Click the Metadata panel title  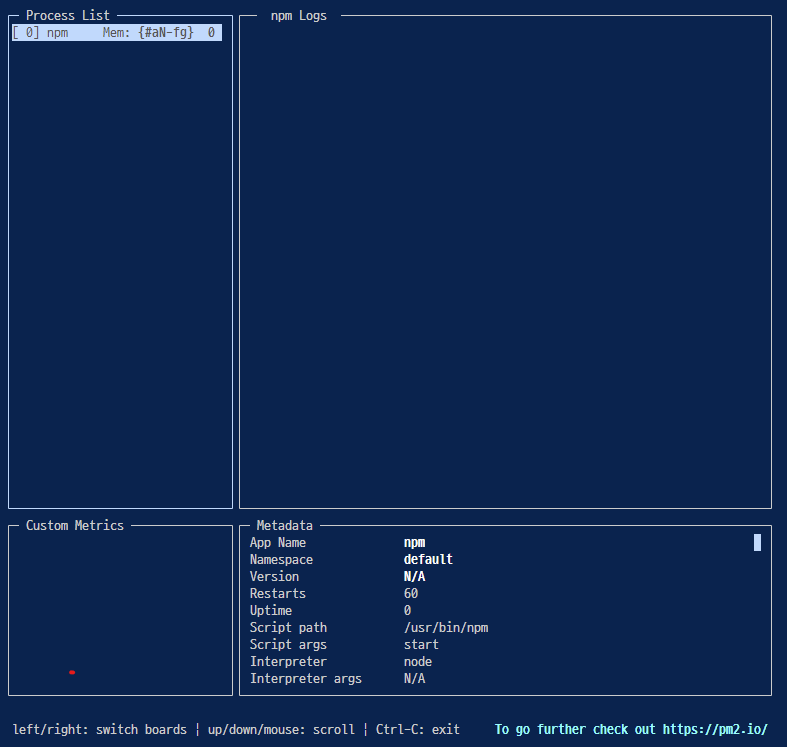285,525
